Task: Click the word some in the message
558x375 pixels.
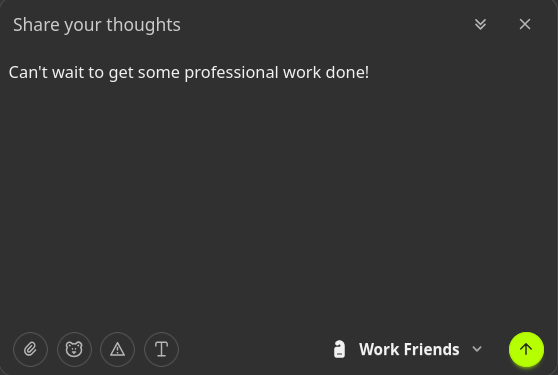Action: pos(159,73)
